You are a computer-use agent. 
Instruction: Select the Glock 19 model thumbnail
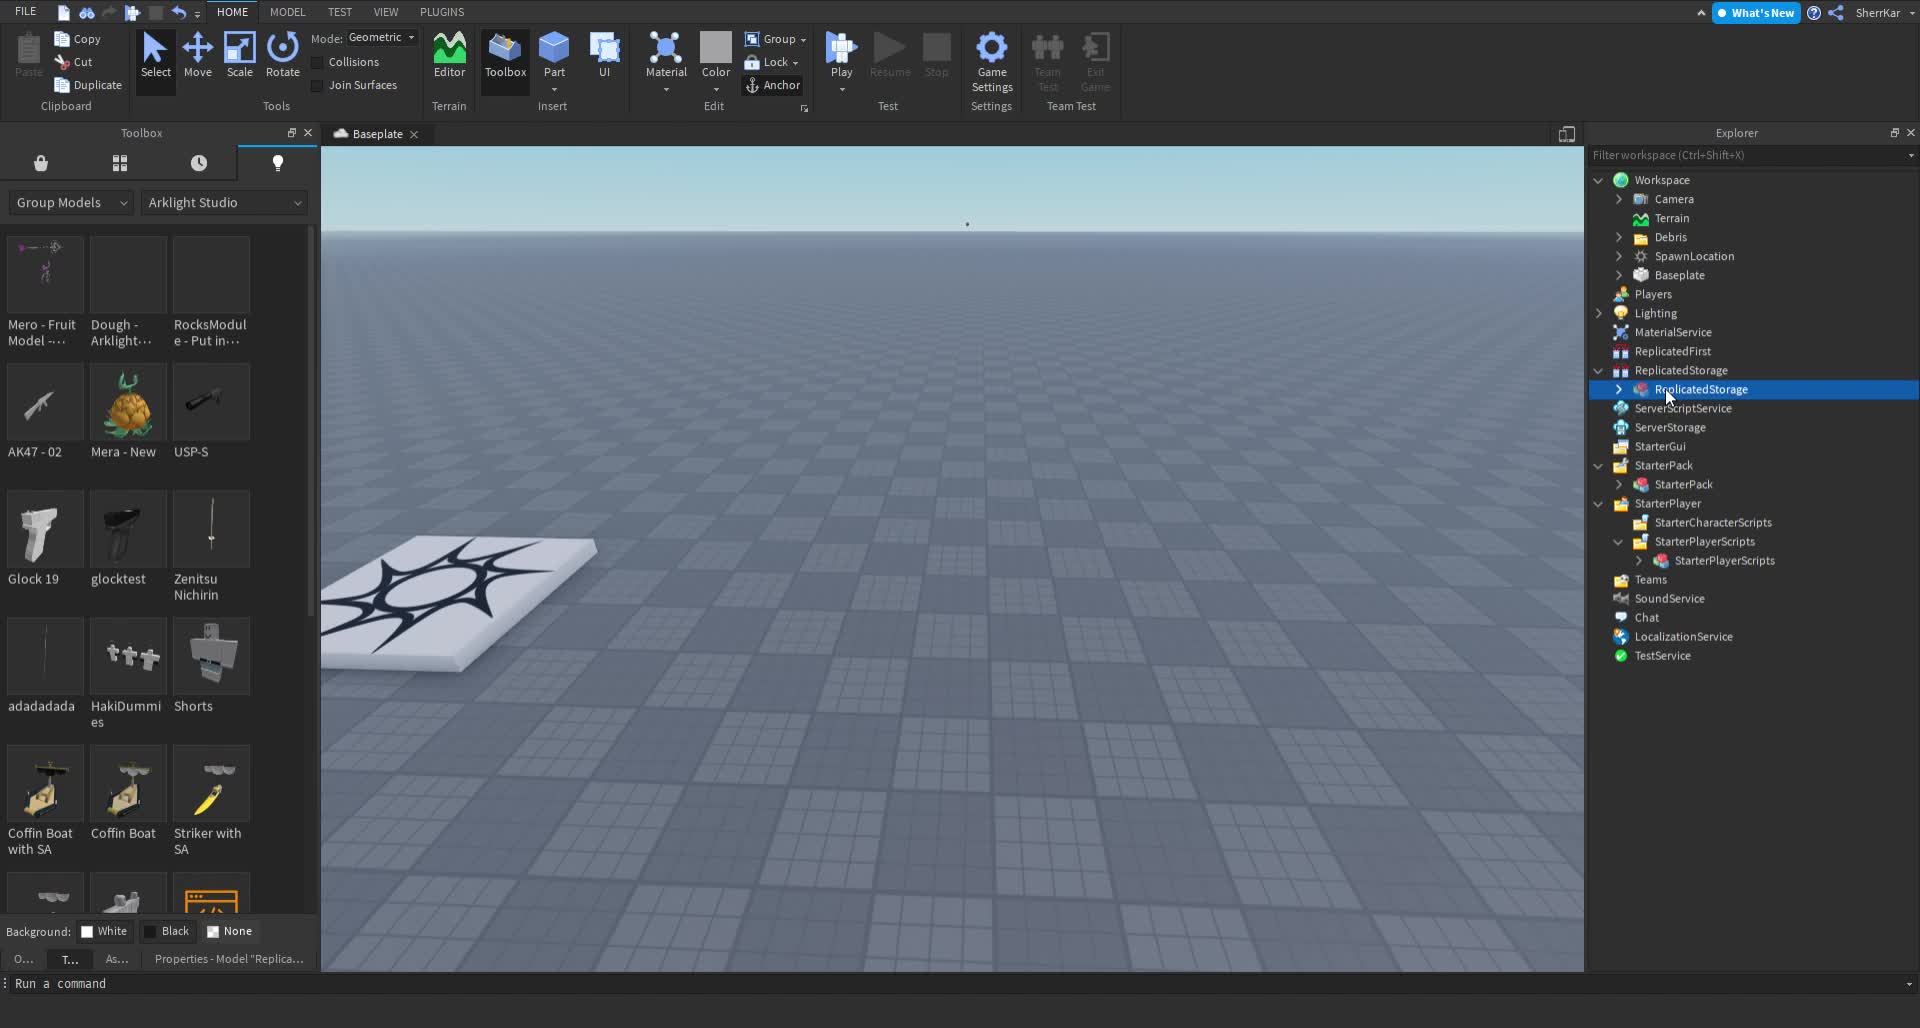[43, 529]
